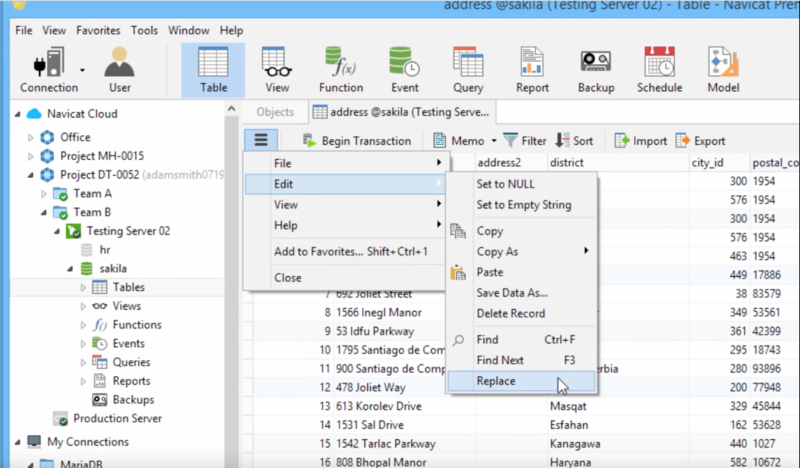Choose Replace in Edit submenu
This screenshot has height=468, width=800.
click(x=521, y=381)
